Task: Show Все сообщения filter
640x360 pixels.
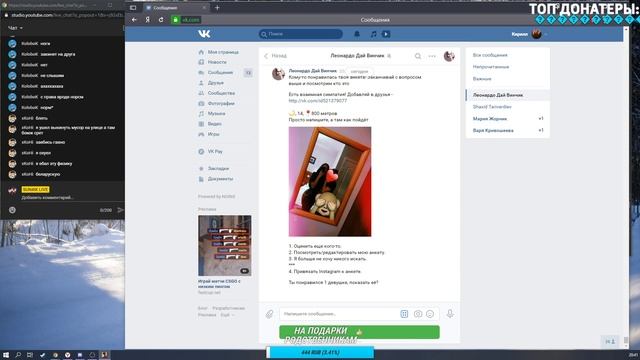Action: click(x=490, y=55)
